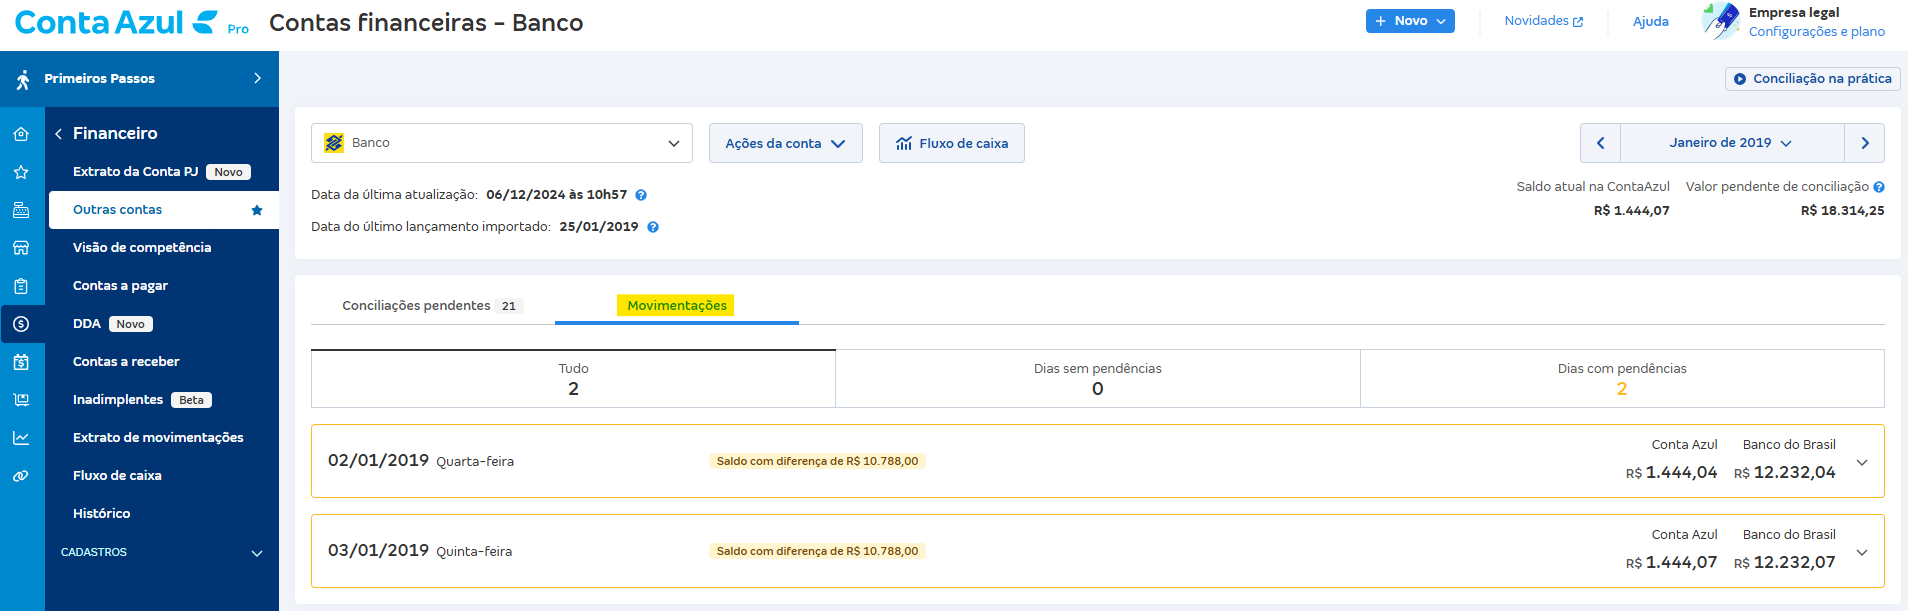Viewport: 1908px width, 611px height.
Task: Click the store icon in the sidebar
Action: tap(21, 248)
